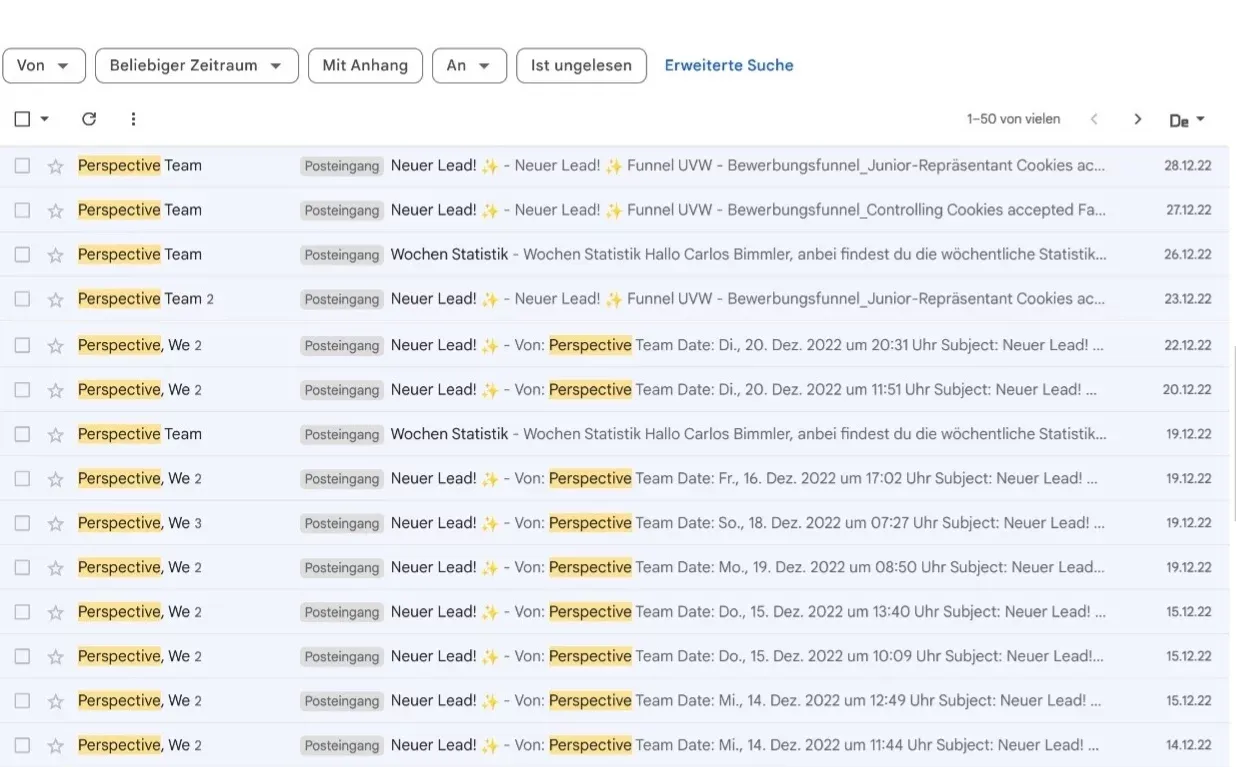Open the 'An' recipient filter dropdown
The width and height of the screenshot is (1236, 767).
(x=468, y=66)
